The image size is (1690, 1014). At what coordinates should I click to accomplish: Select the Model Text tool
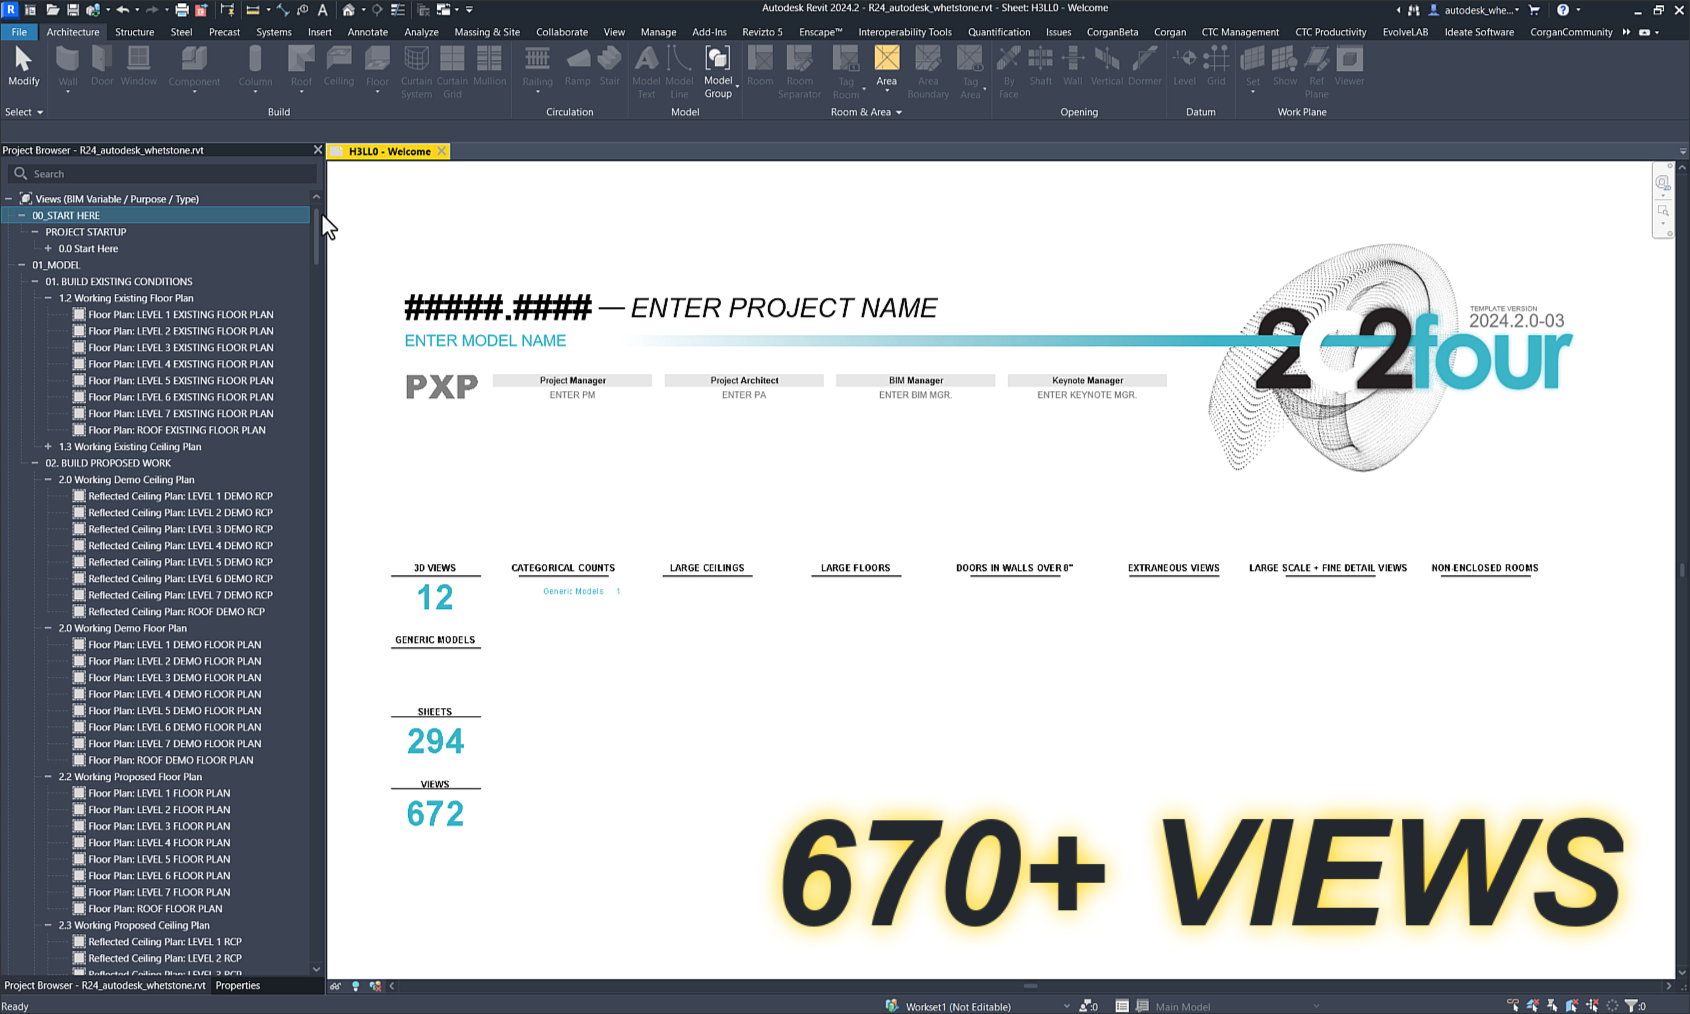pyautogui.click(x=646, y=72)
